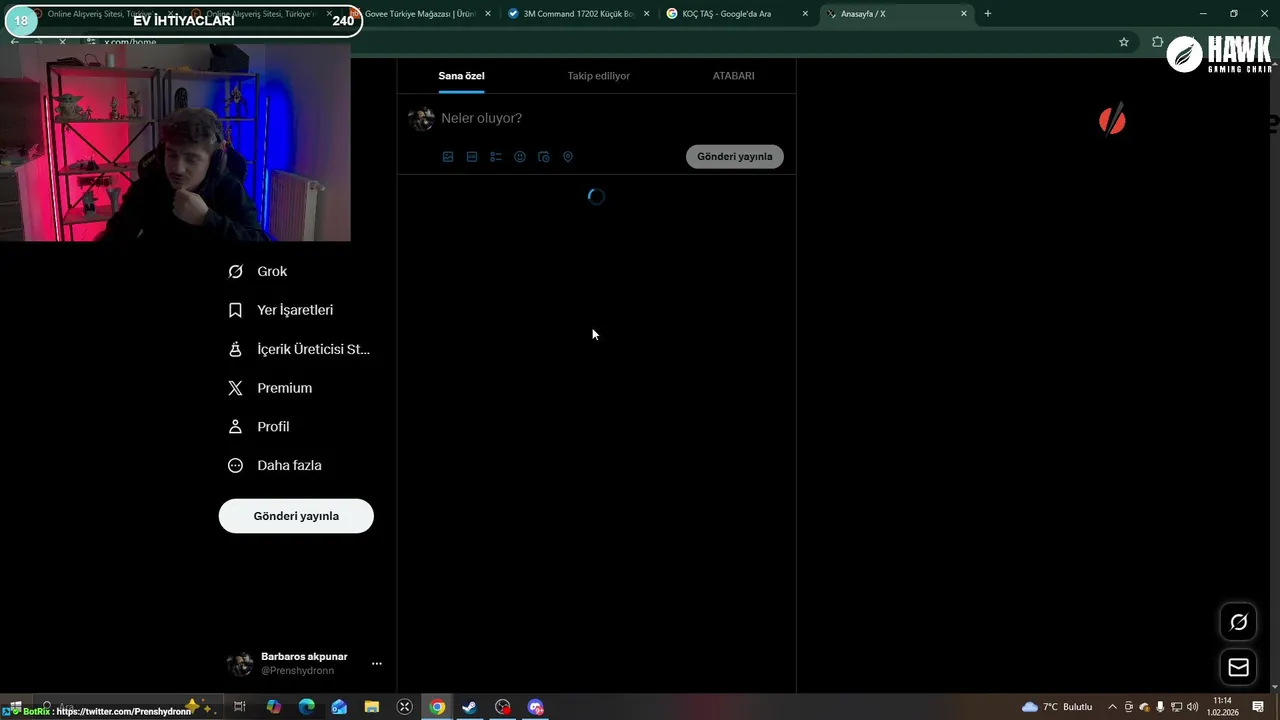Switch to the Sana özel tab
The width and height of the screenshot is (1280, 720).
pyautogui.click(x=461, y=76)
